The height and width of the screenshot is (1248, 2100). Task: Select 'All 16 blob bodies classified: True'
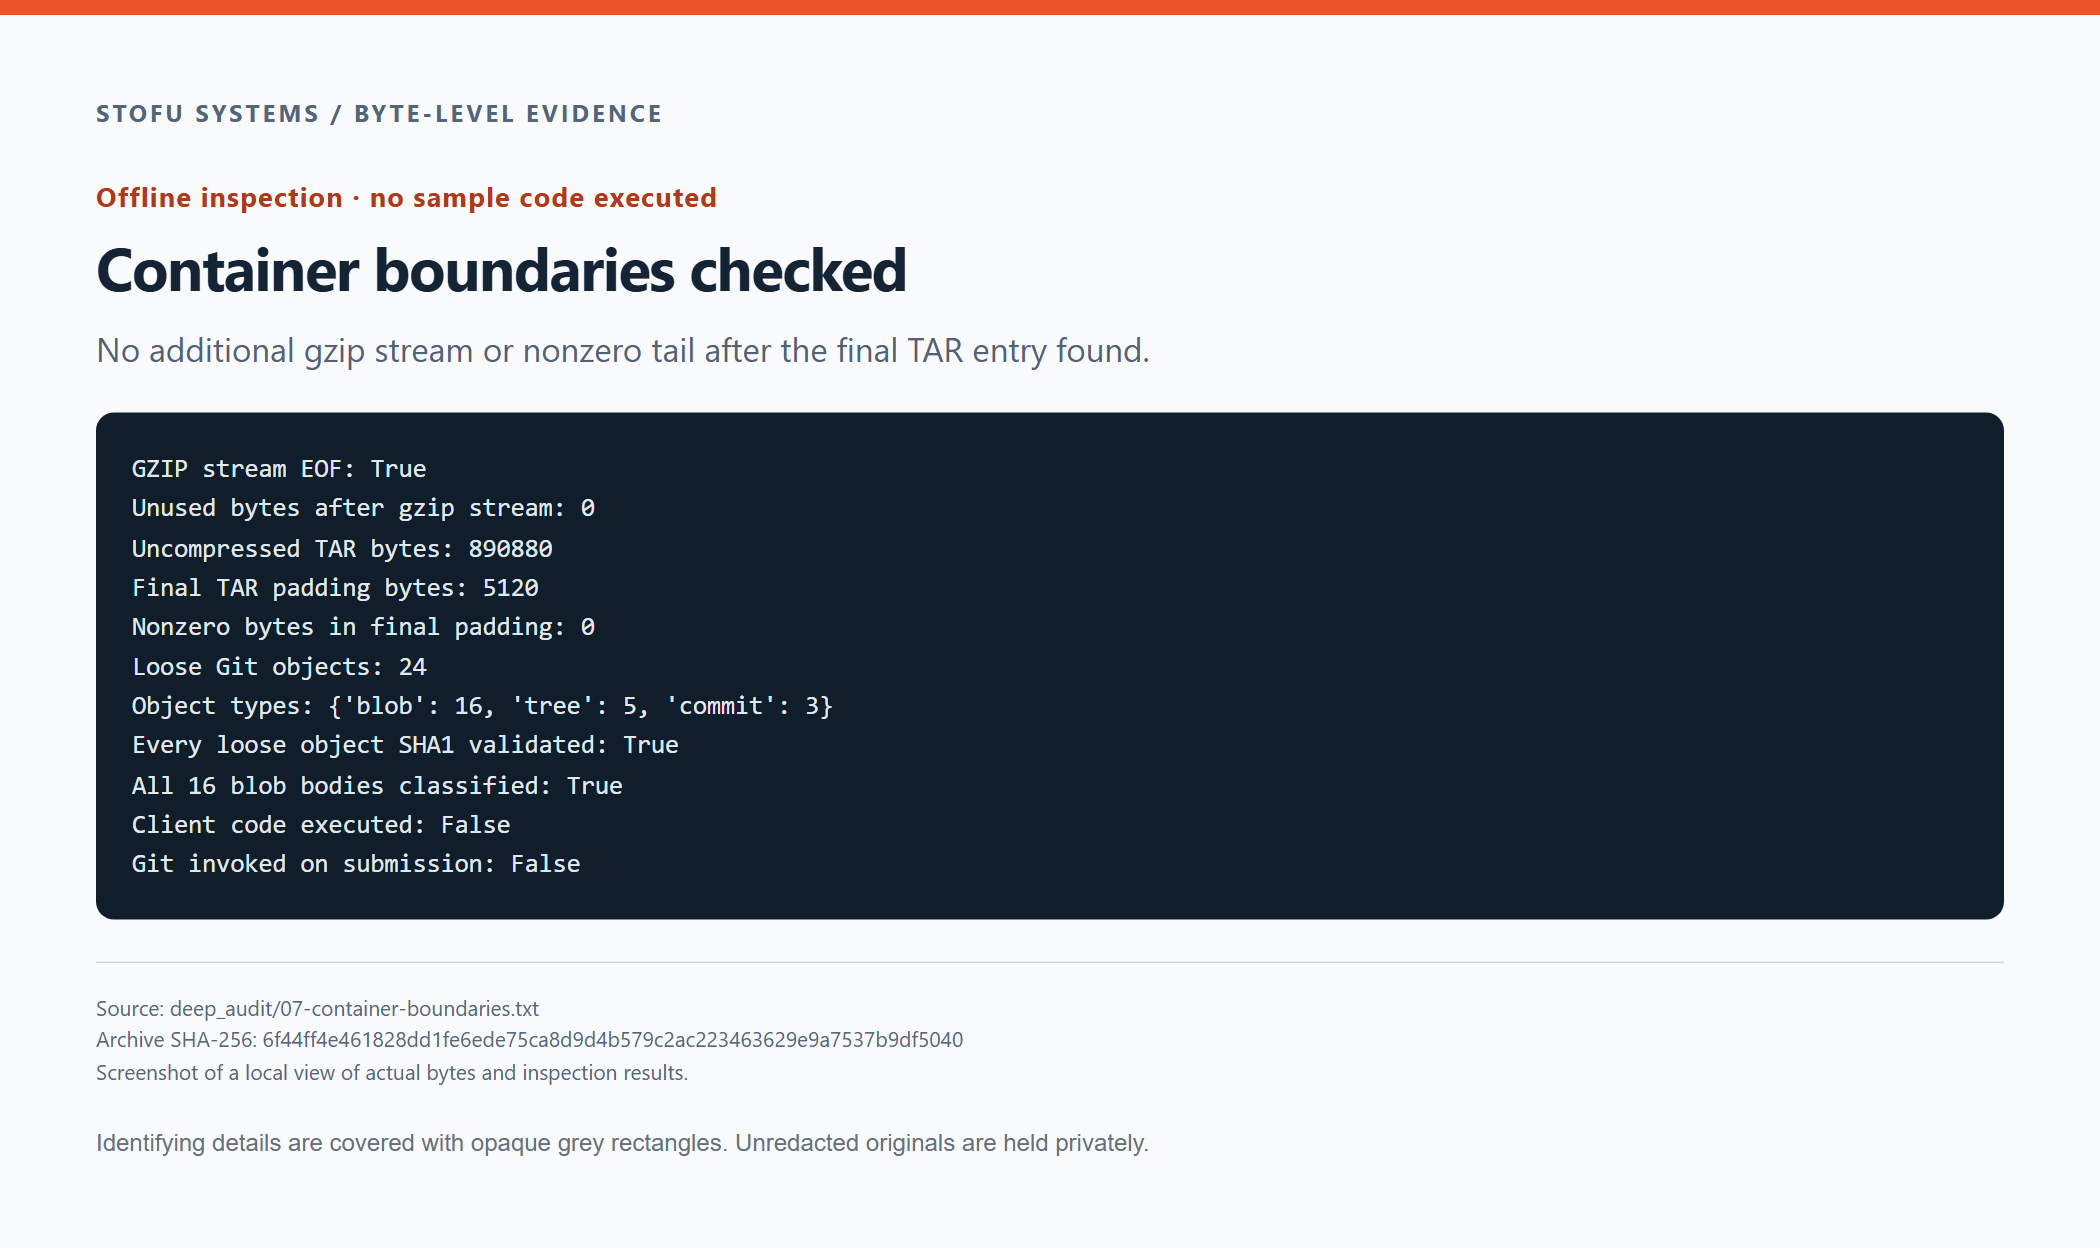tap(377, 786)
